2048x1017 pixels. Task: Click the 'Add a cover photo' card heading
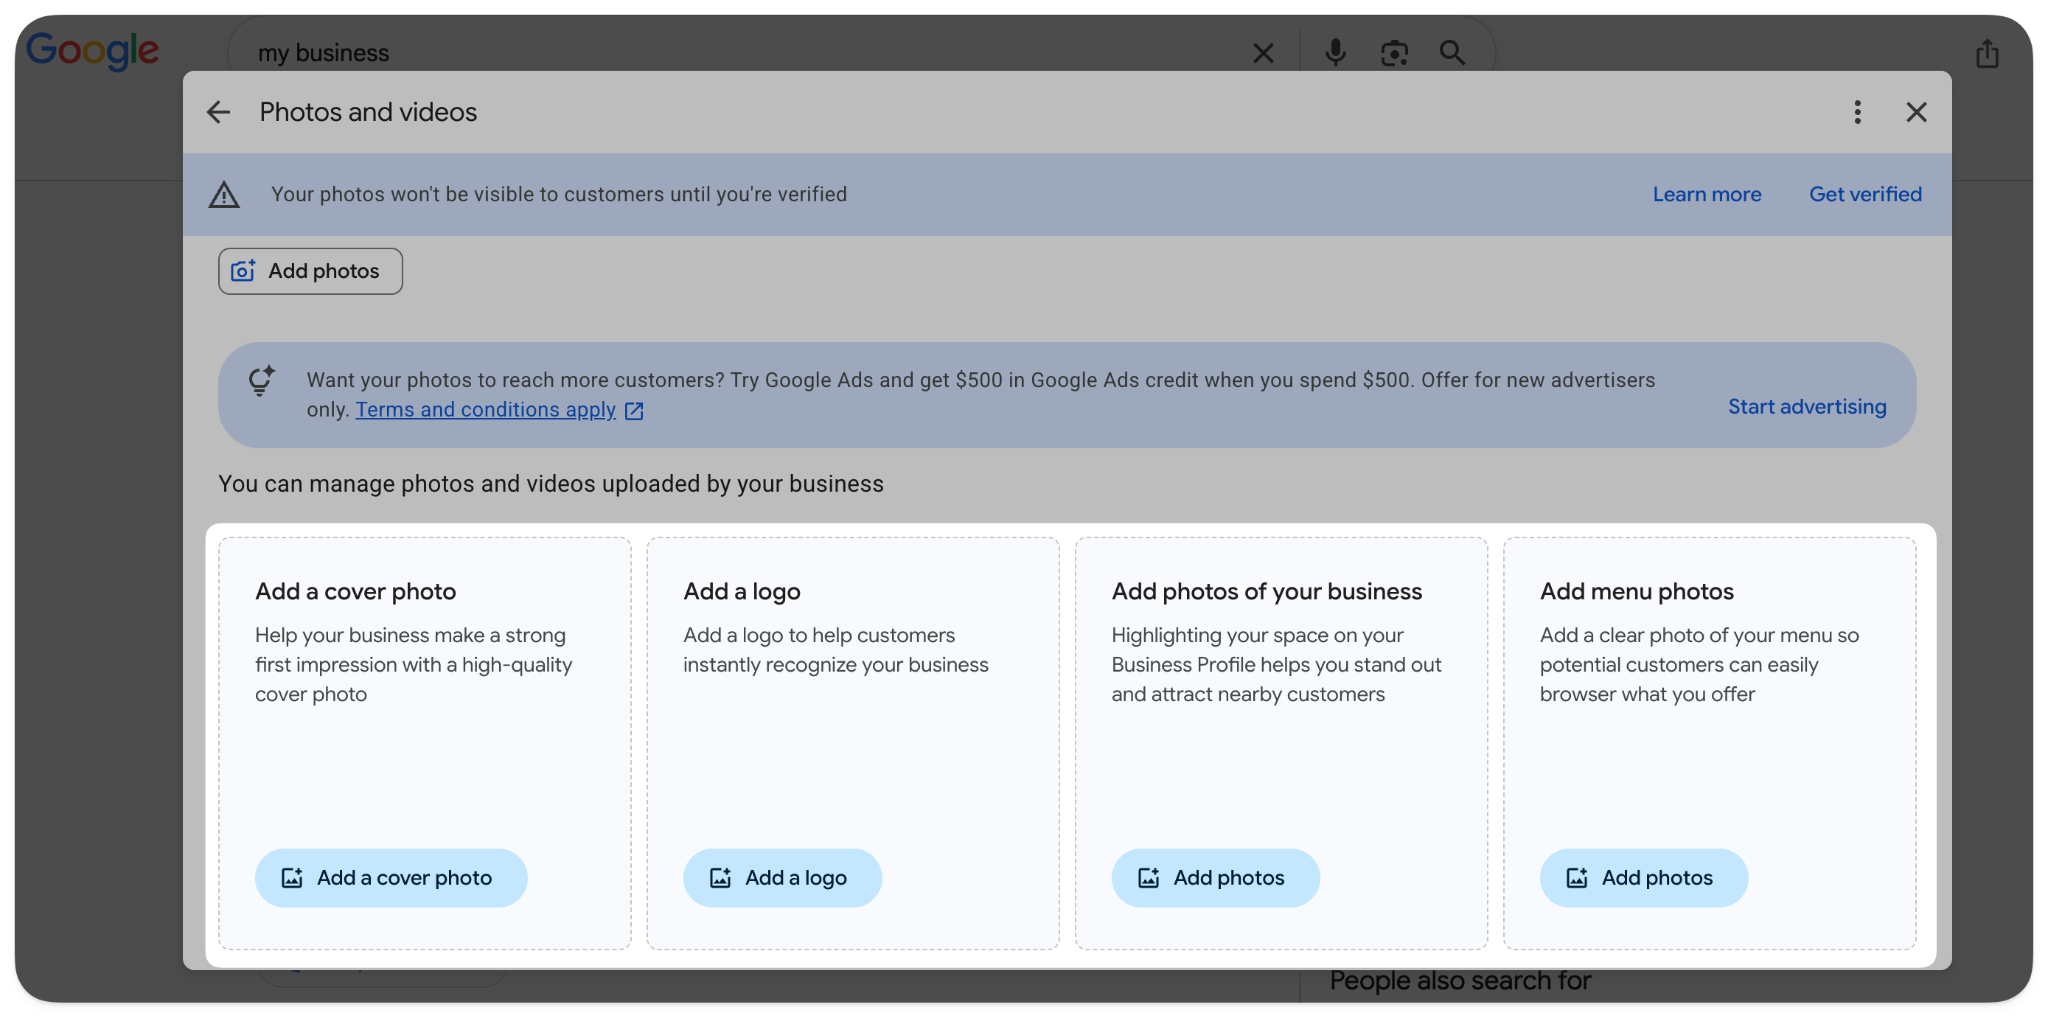pyautogui.click(x=355, y=591)
